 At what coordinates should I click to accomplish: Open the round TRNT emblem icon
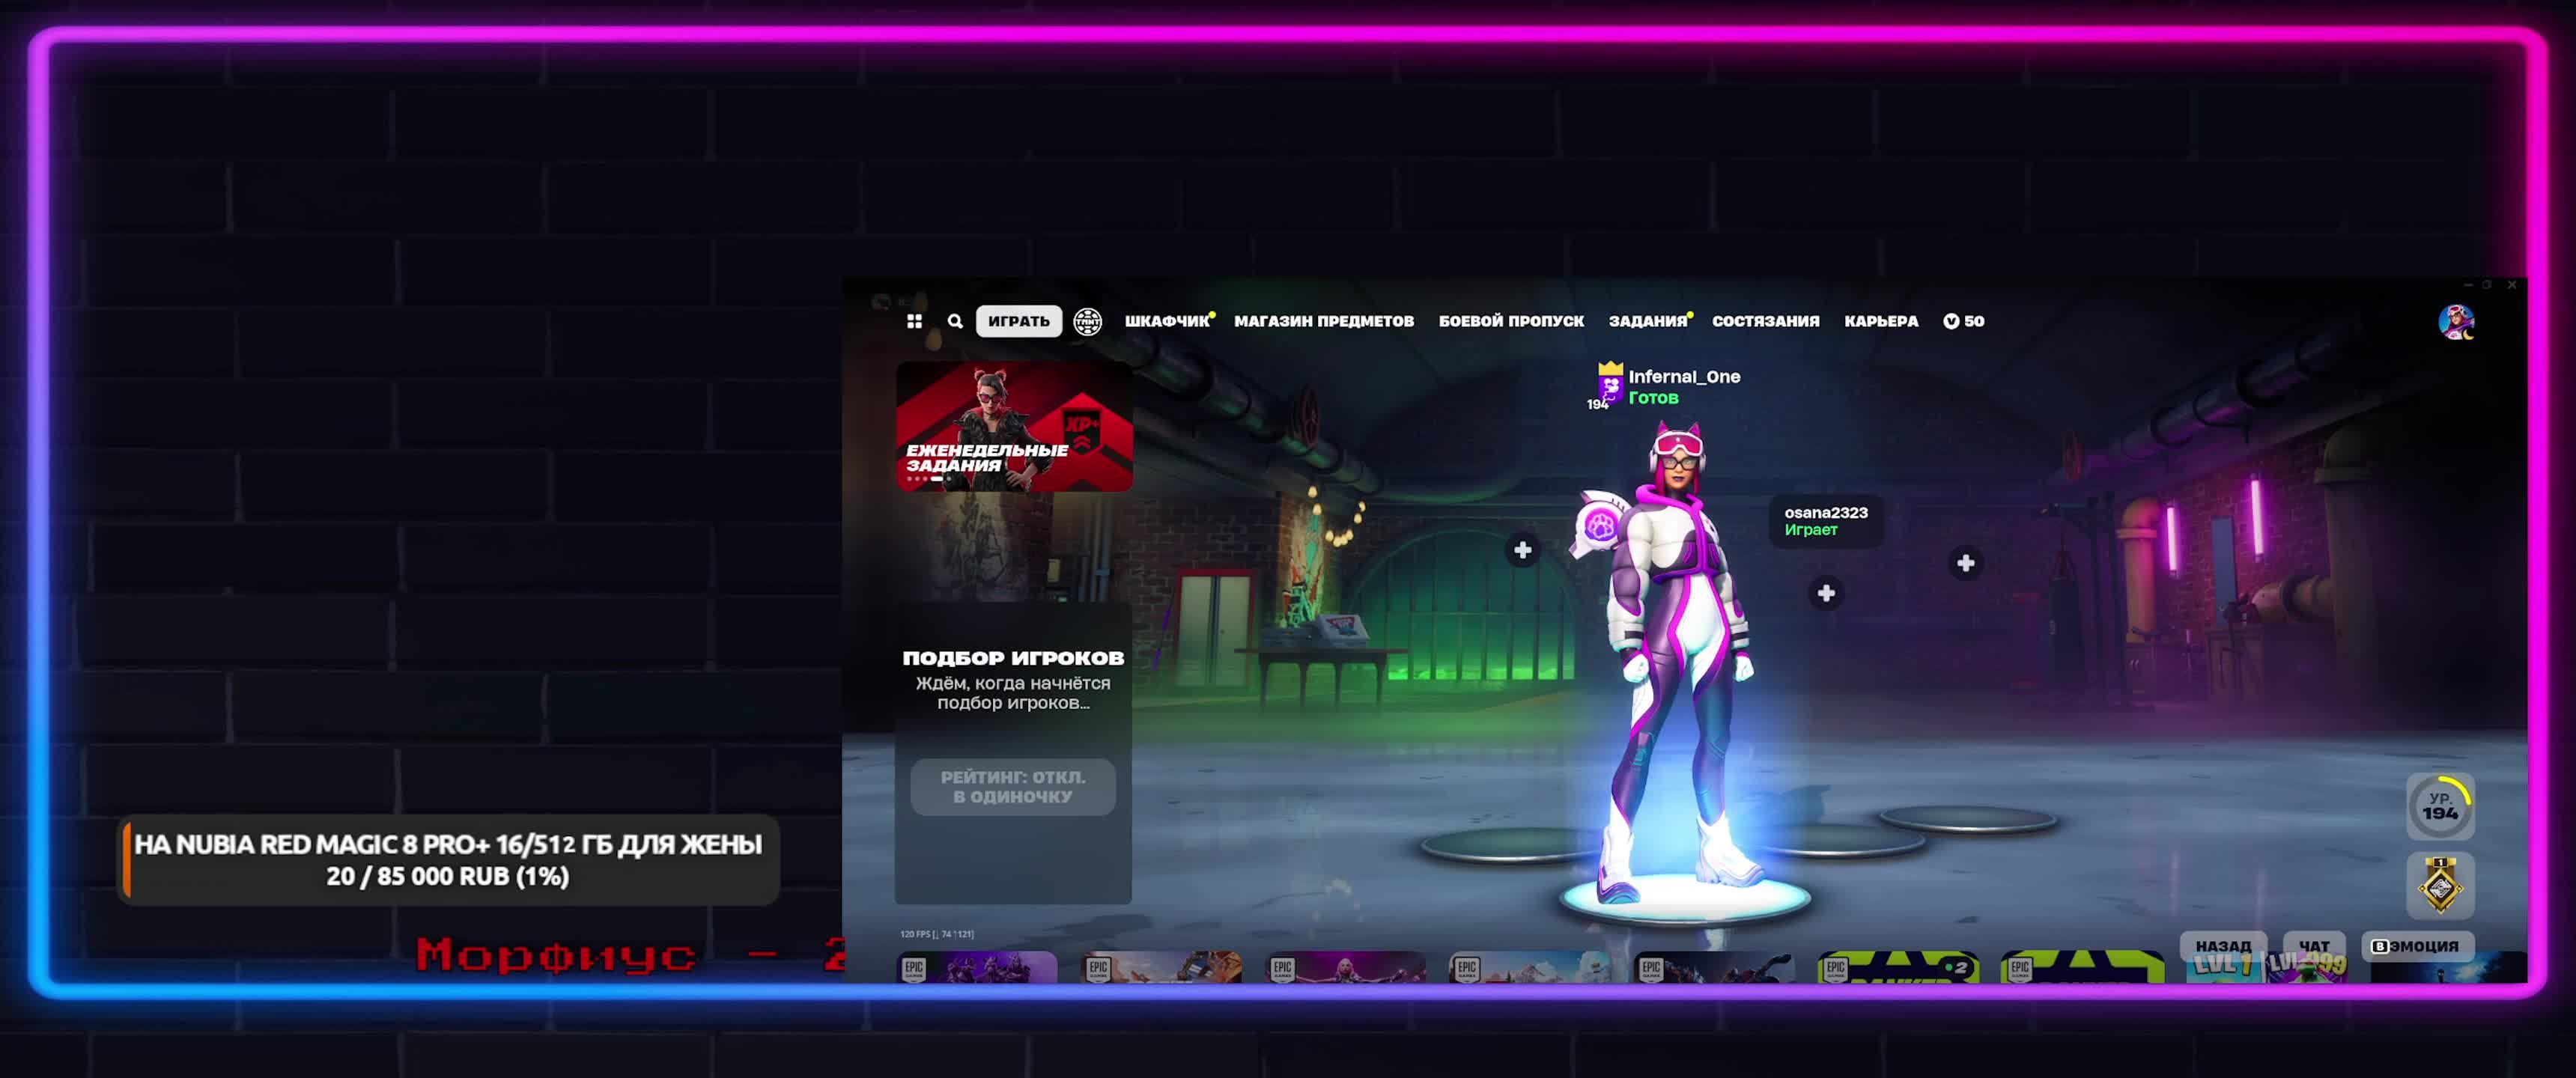[x=1087, y=321]
